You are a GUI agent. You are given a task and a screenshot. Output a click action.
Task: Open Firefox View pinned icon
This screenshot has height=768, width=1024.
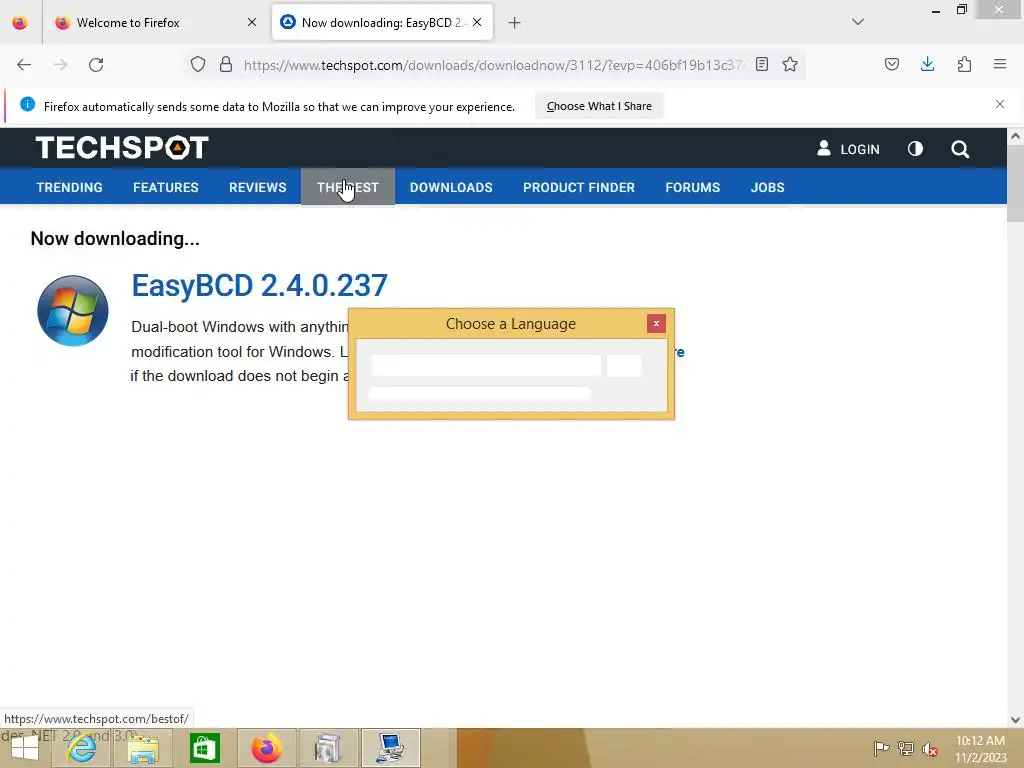coord(20,23)
